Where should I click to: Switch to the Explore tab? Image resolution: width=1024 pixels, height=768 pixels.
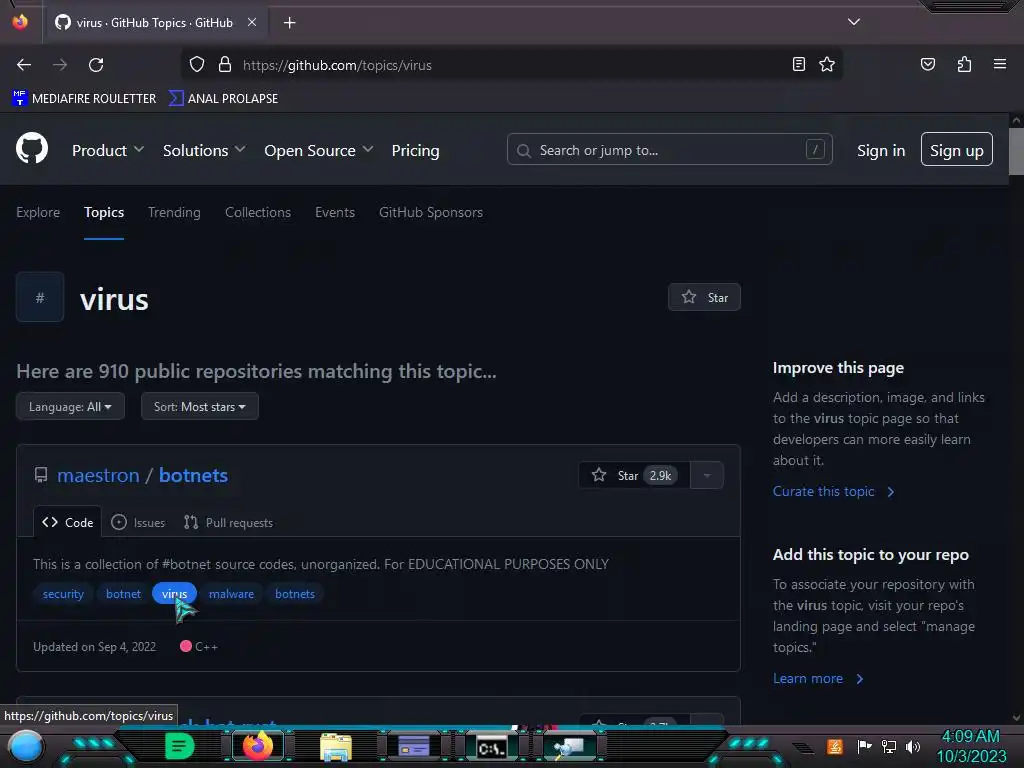(38, 212)
